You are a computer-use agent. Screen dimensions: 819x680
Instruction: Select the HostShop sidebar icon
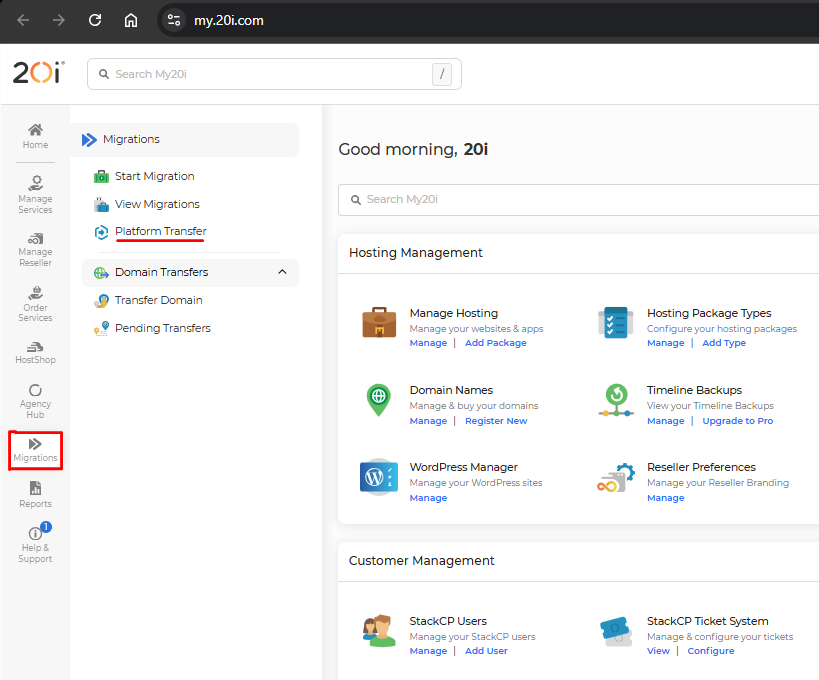[35, 351]
